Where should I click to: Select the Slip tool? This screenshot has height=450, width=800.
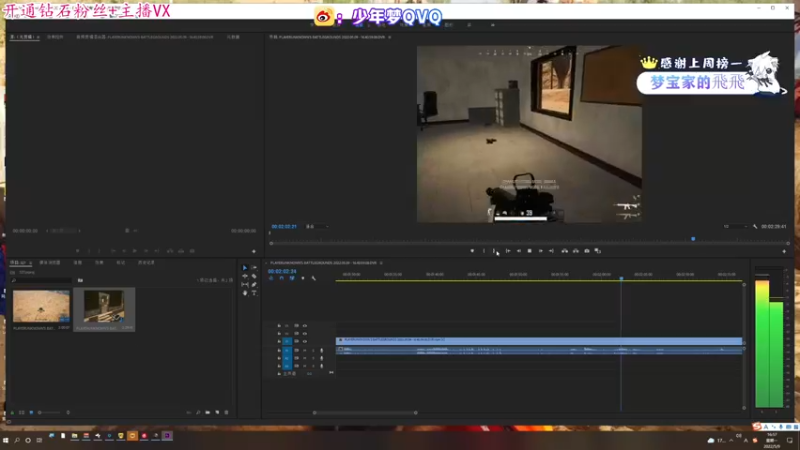point(245,285)
